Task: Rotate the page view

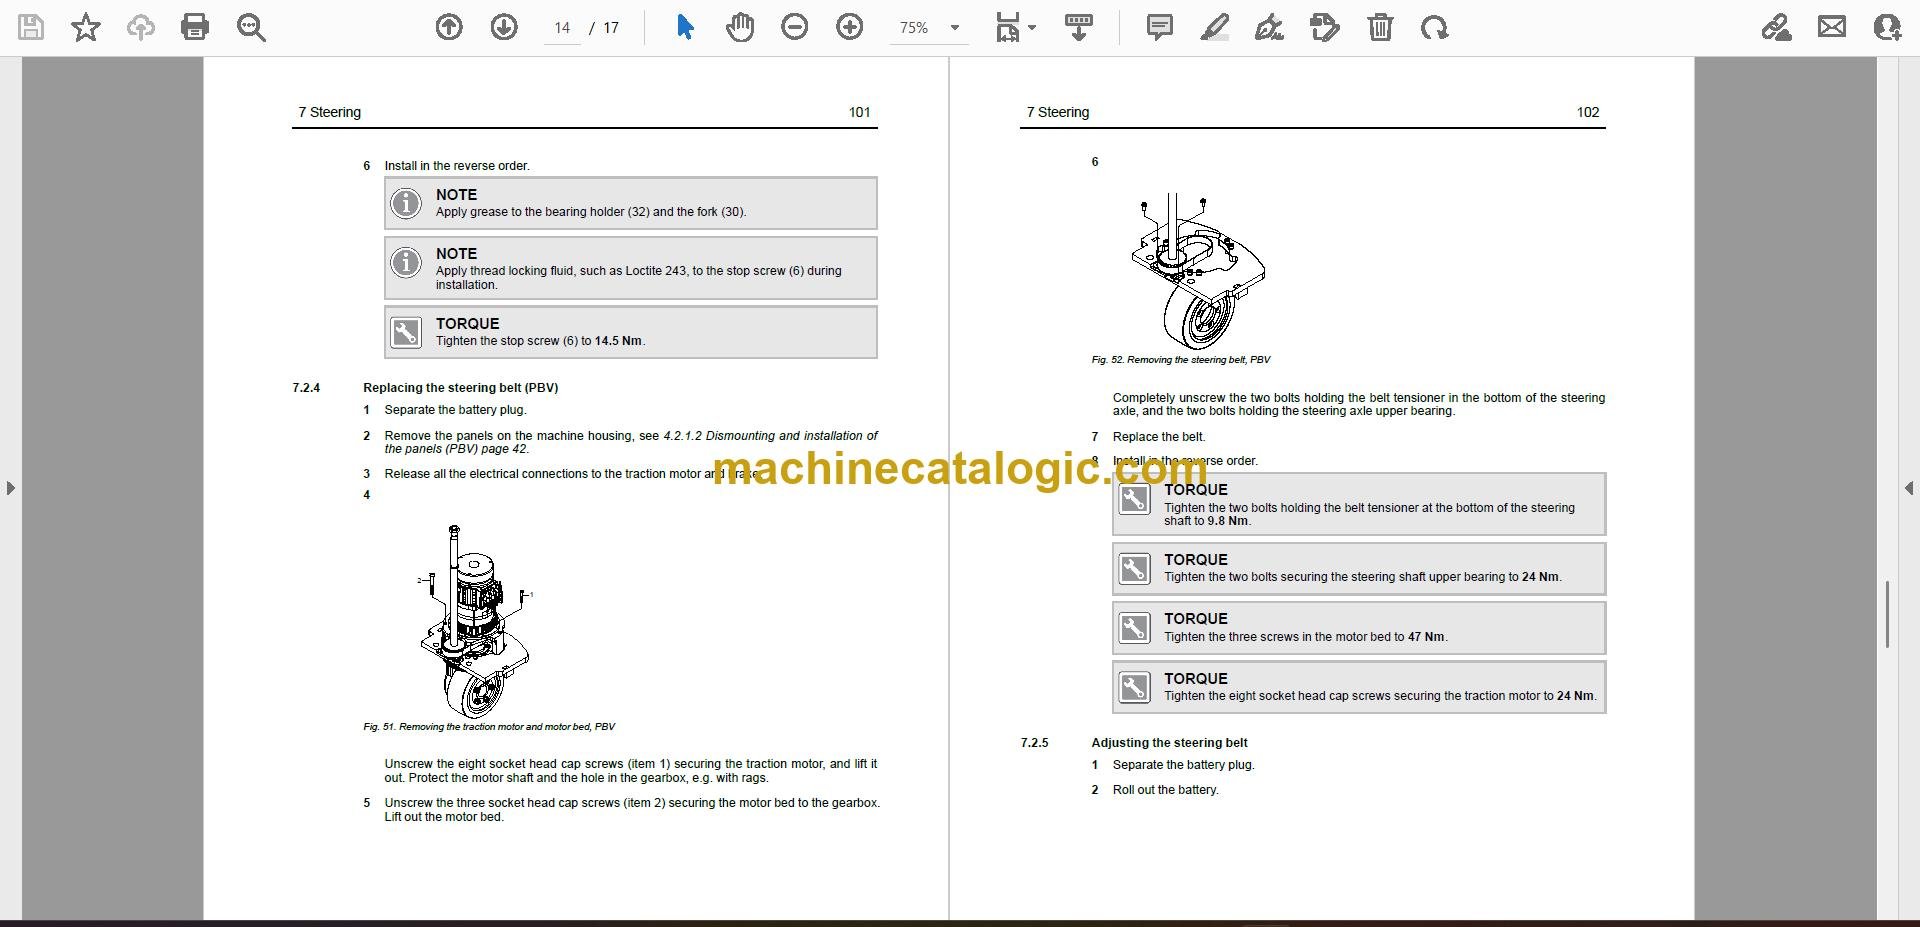Action: coord(1434,27)
